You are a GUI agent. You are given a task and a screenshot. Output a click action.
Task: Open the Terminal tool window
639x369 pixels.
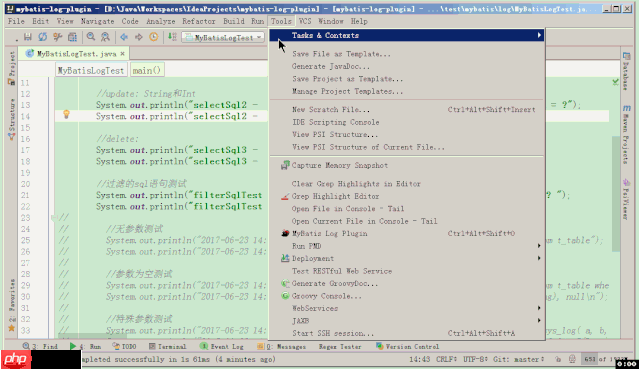(x=167, y=347)
